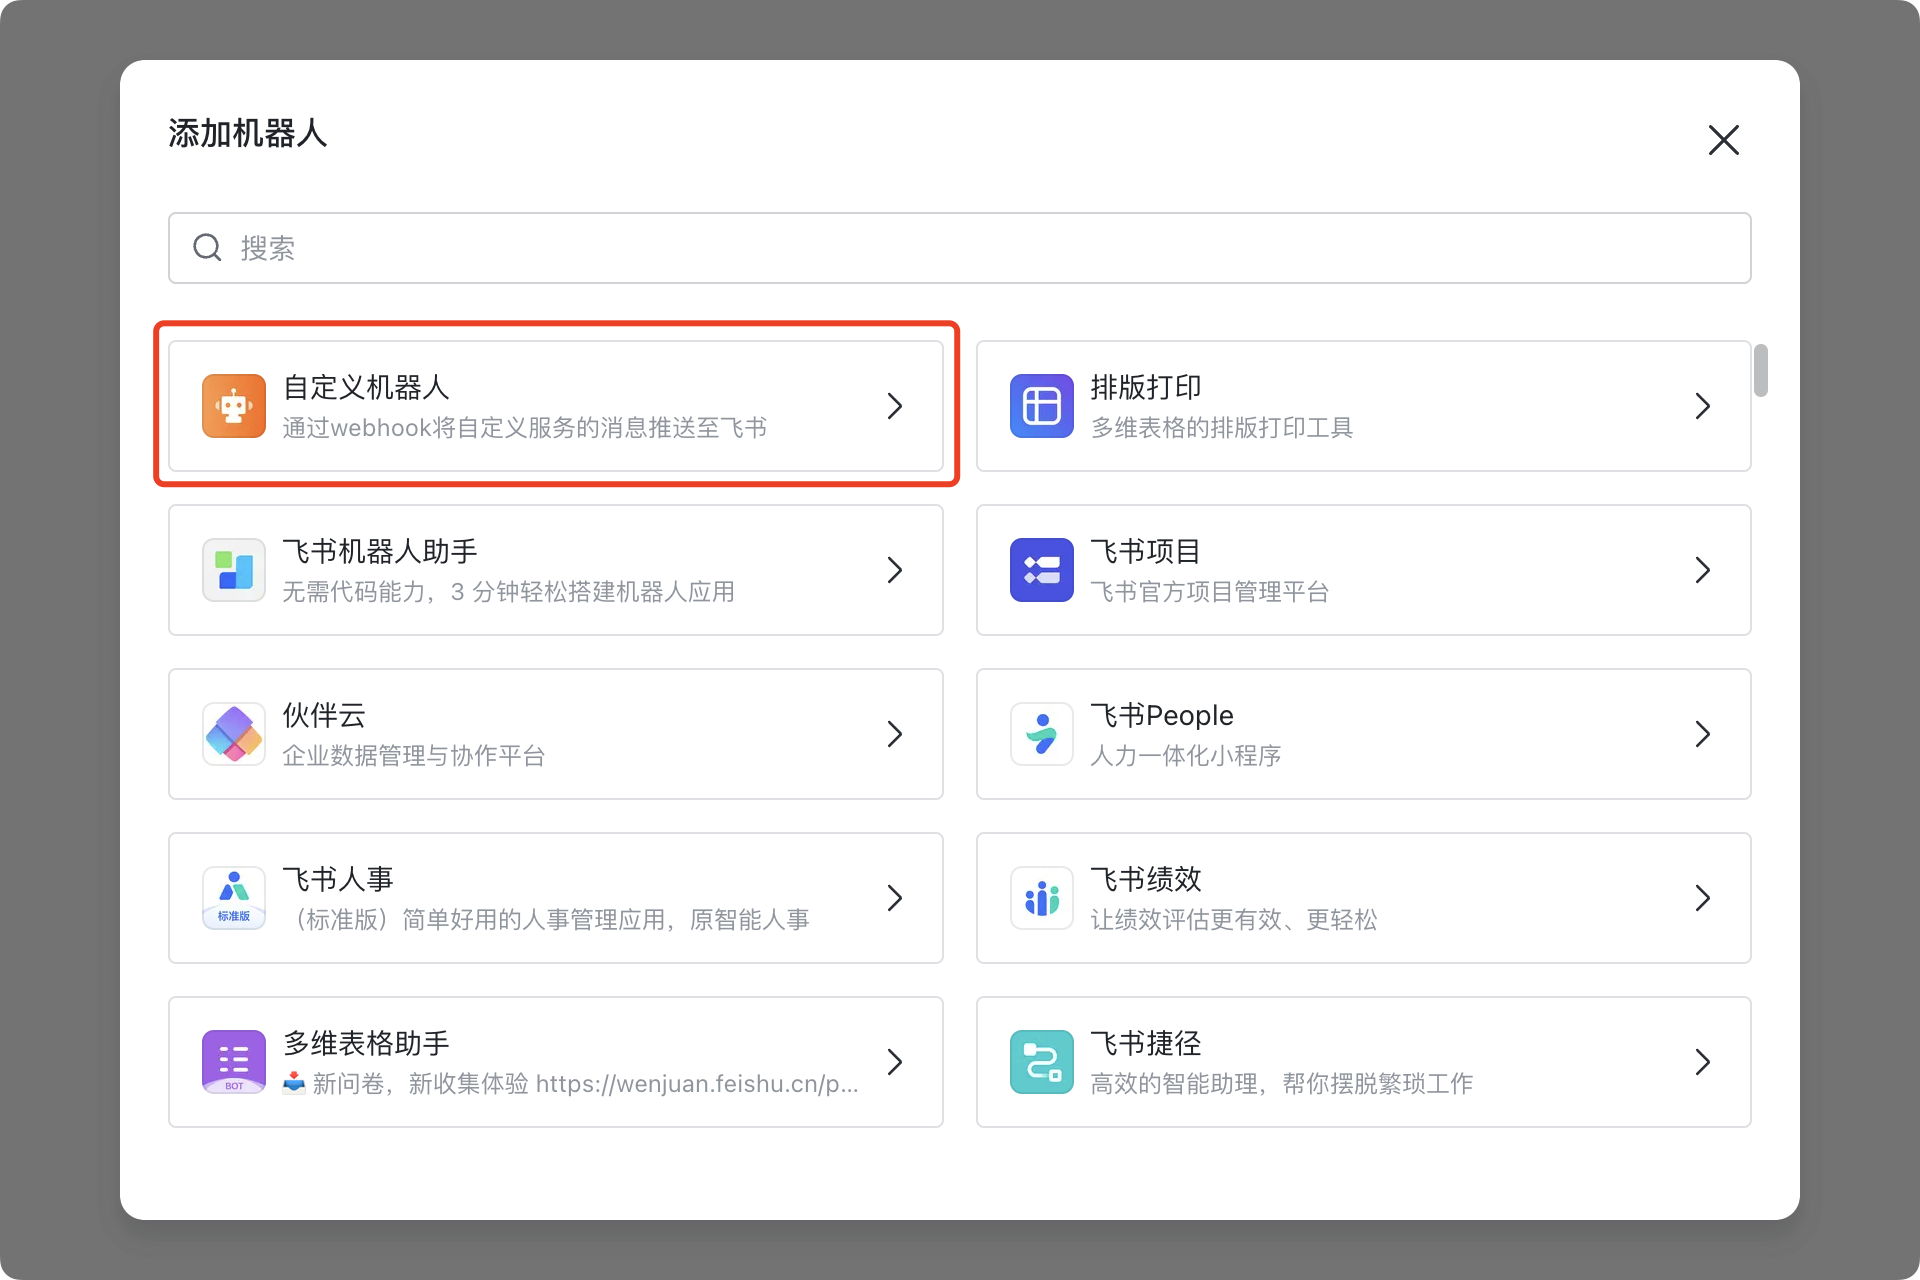Select the 飞书机器人助手 title text
Viewport: 1920px width, 1280px height.
click(x=380, y=551)
